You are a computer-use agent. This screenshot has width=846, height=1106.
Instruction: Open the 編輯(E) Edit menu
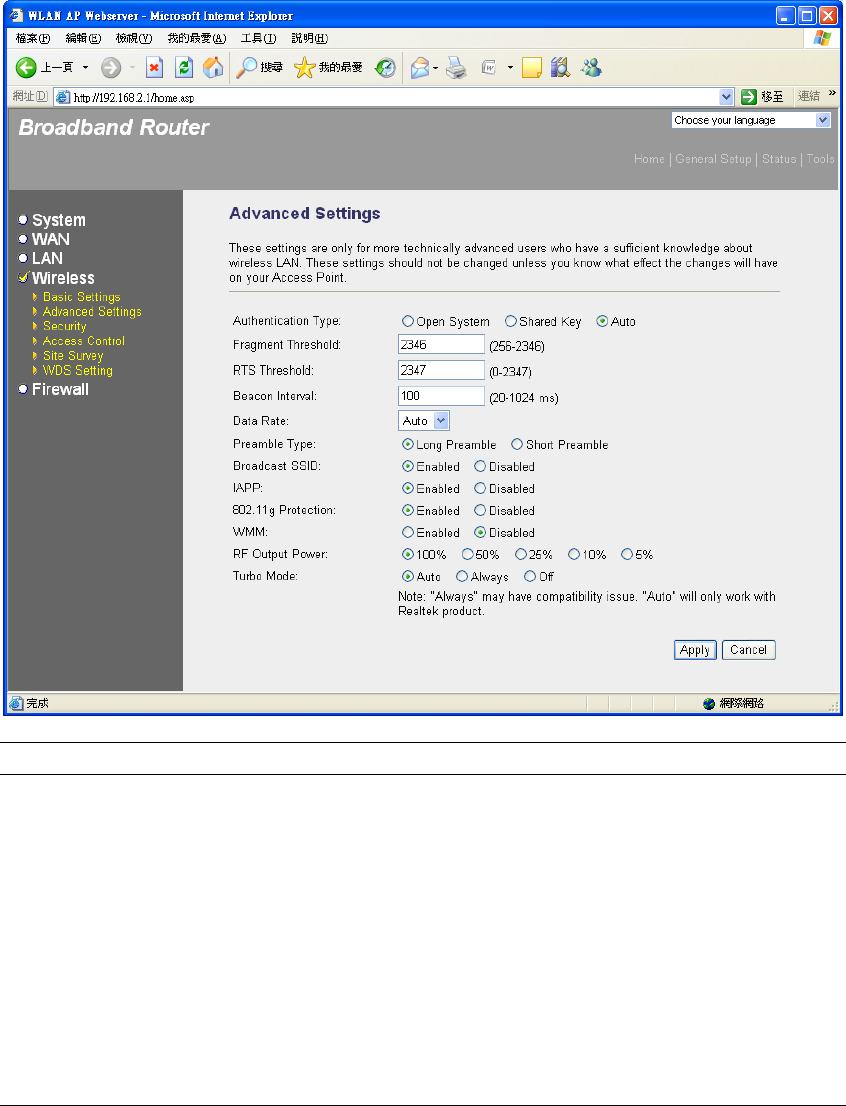click(x=83, y=39)
